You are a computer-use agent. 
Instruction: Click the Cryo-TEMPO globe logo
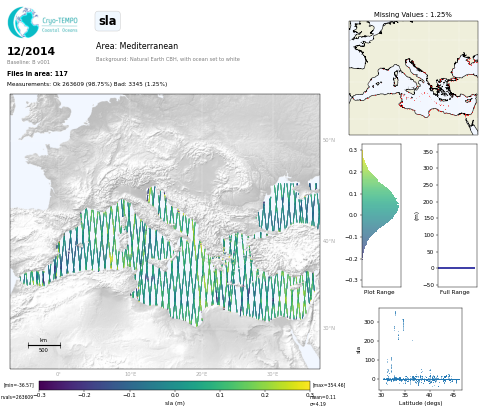[x=23, y=22]
